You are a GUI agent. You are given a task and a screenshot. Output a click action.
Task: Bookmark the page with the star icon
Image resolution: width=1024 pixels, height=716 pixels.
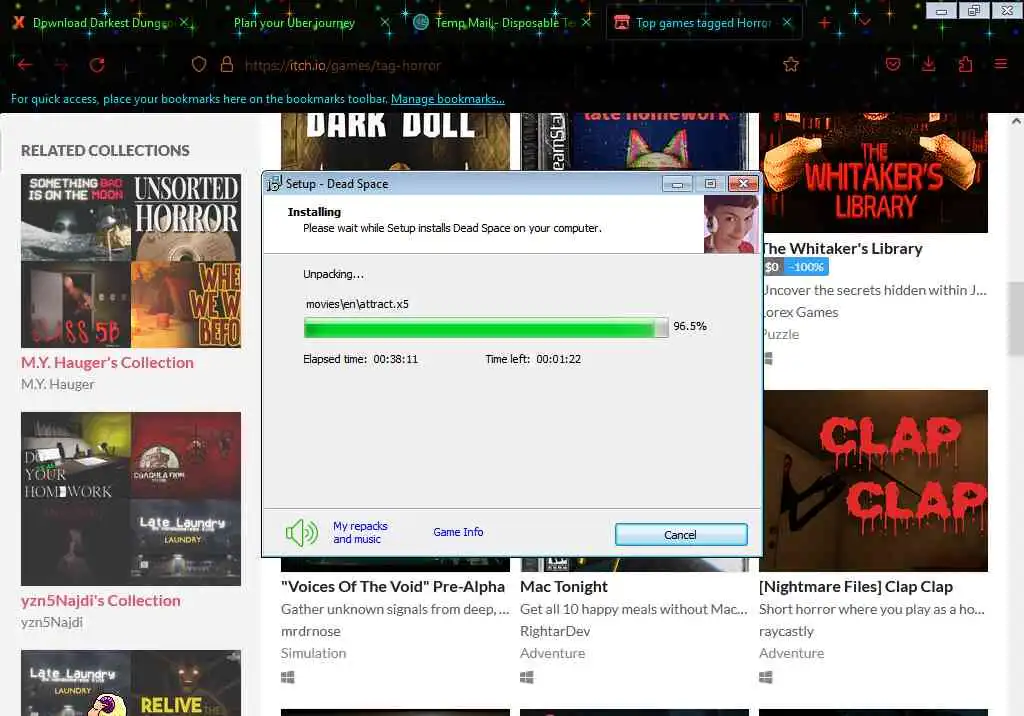(791, 64)
